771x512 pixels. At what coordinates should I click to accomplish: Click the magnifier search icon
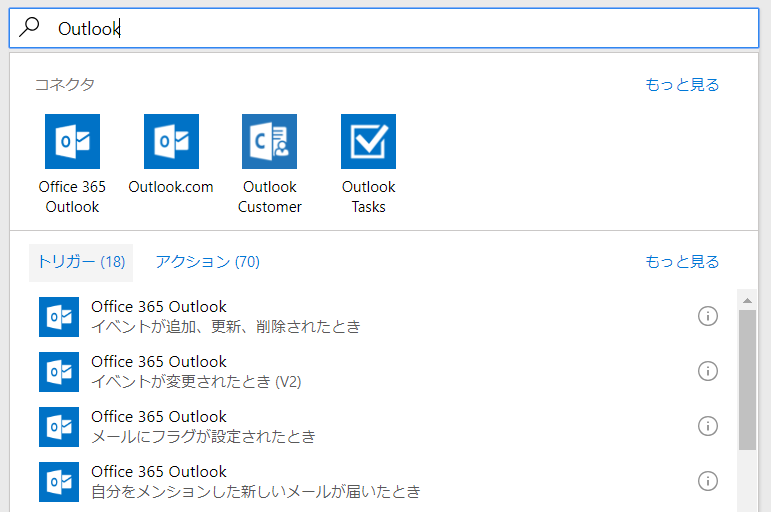(x=29, y=27)
